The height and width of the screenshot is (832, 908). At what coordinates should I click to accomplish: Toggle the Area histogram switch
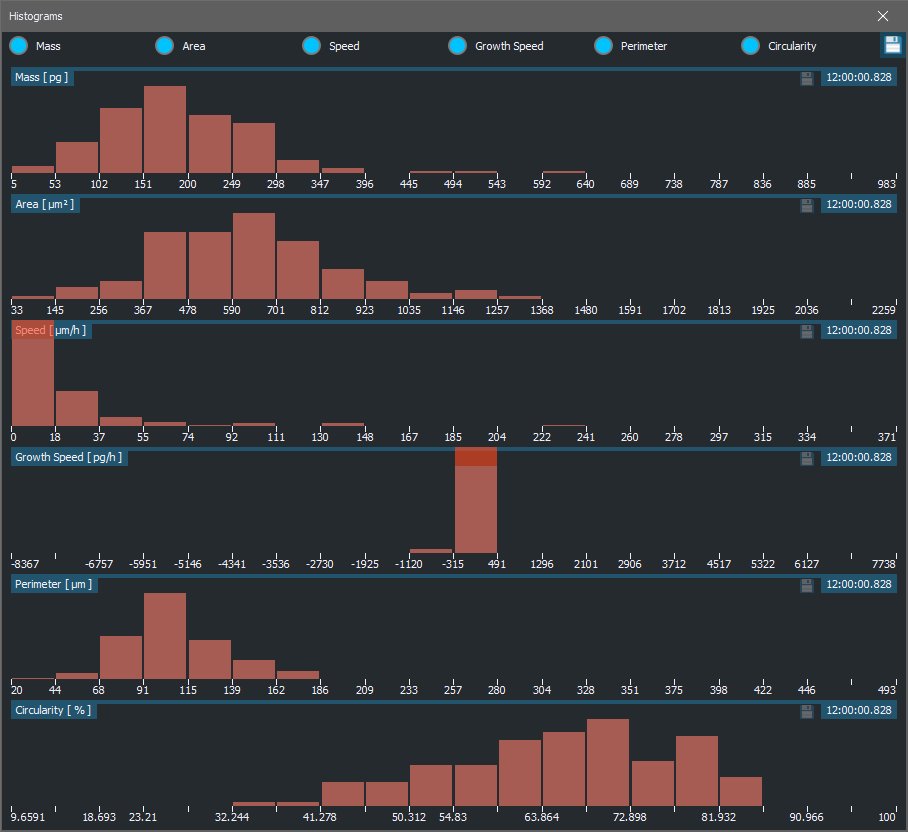click(x=165, y=46)
